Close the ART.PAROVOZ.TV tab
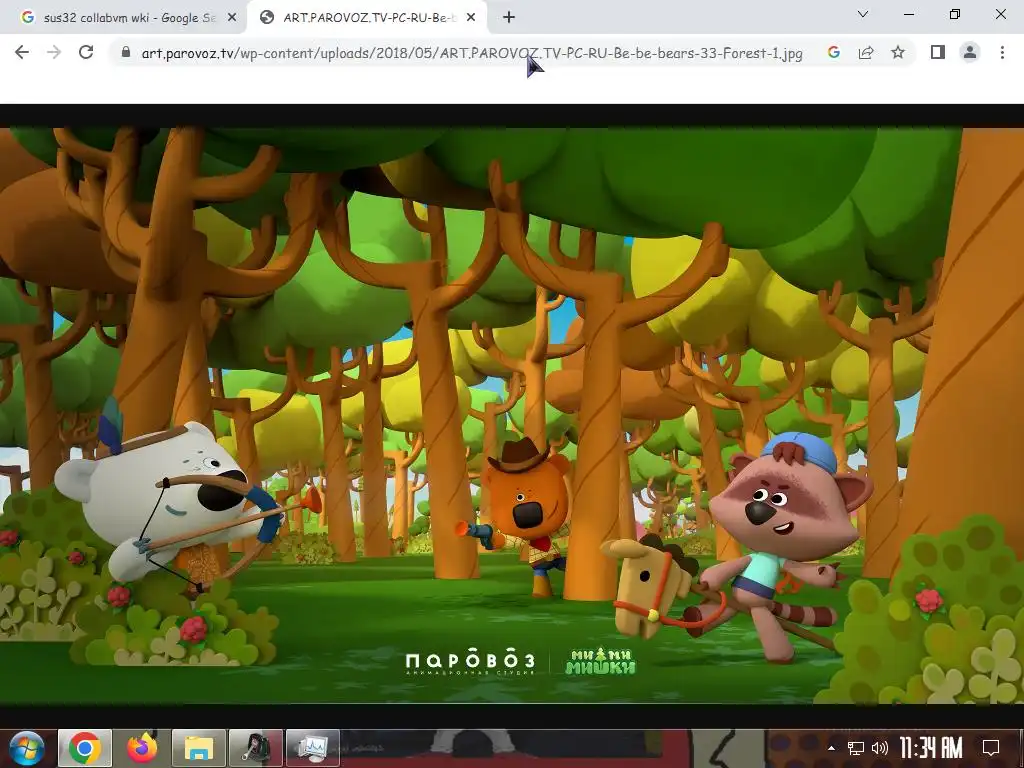The image size is (1024, 768). (x=471, y=18)
